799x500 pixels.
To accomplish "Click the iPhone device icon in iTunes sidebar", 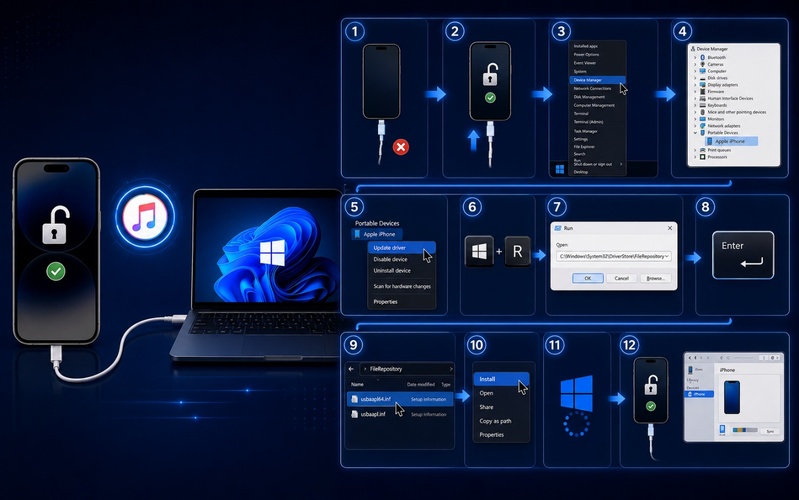I will pyautogui.click(x=690, y=394).
